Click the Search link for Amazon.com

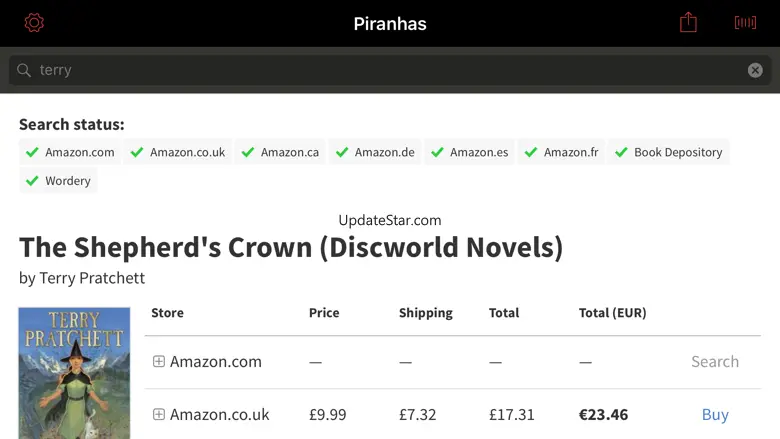(x=715, y=362)
